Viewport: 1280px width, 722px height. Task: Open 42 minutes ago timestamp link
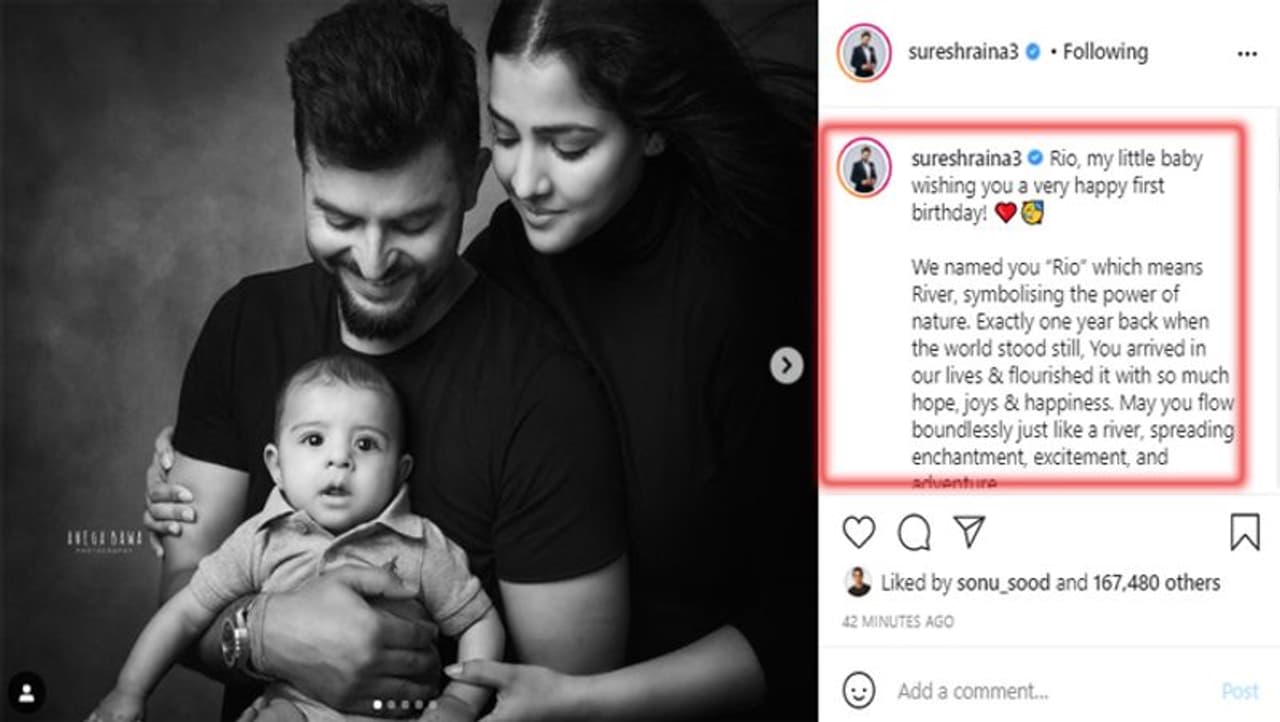(897, 621)
